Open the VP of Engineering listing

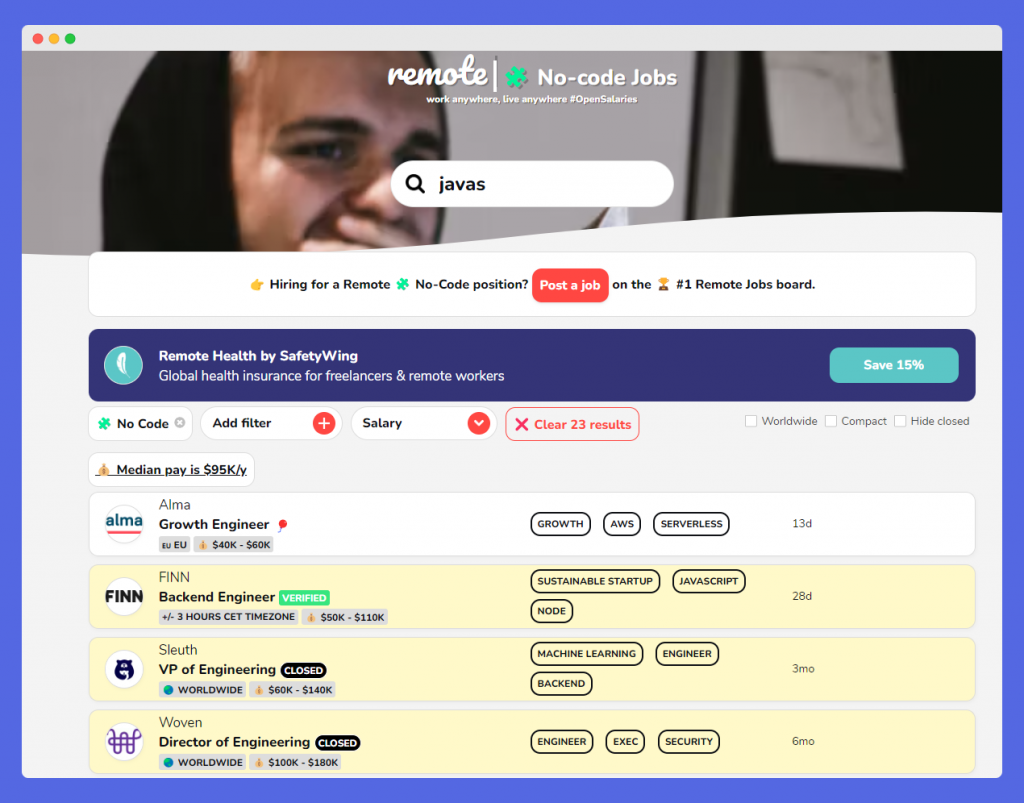click(x=217, y=669)
